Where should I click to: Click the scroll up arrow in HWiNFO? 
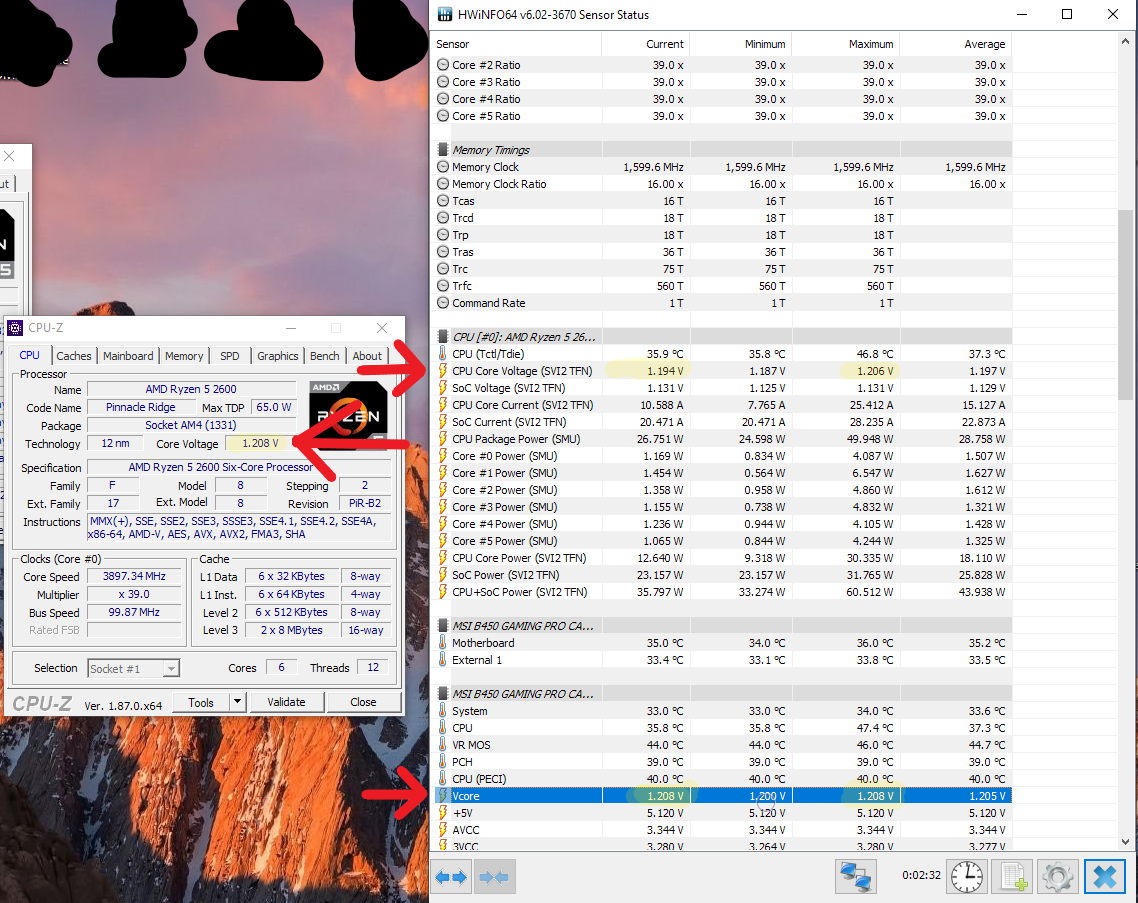pos(1125,41)
